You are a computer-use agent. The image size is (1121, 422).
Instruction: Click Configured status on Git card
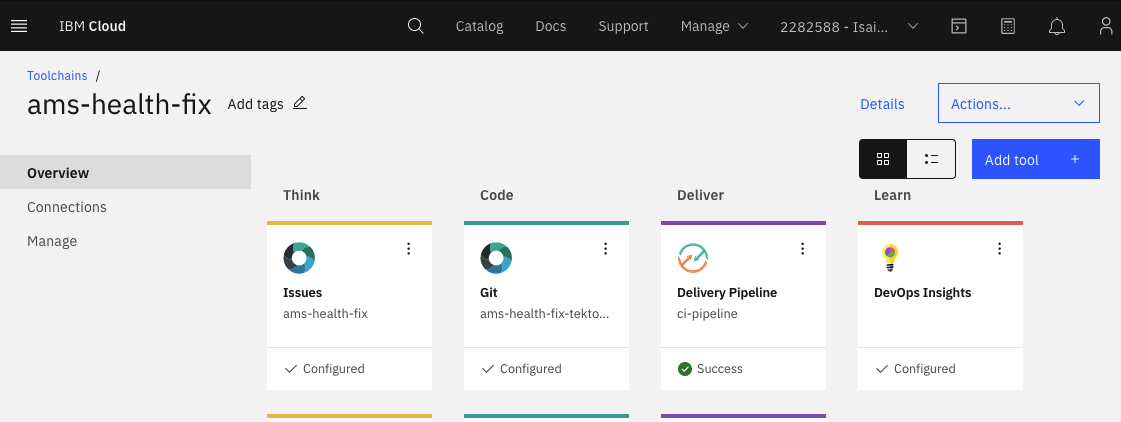coord(521,369)
